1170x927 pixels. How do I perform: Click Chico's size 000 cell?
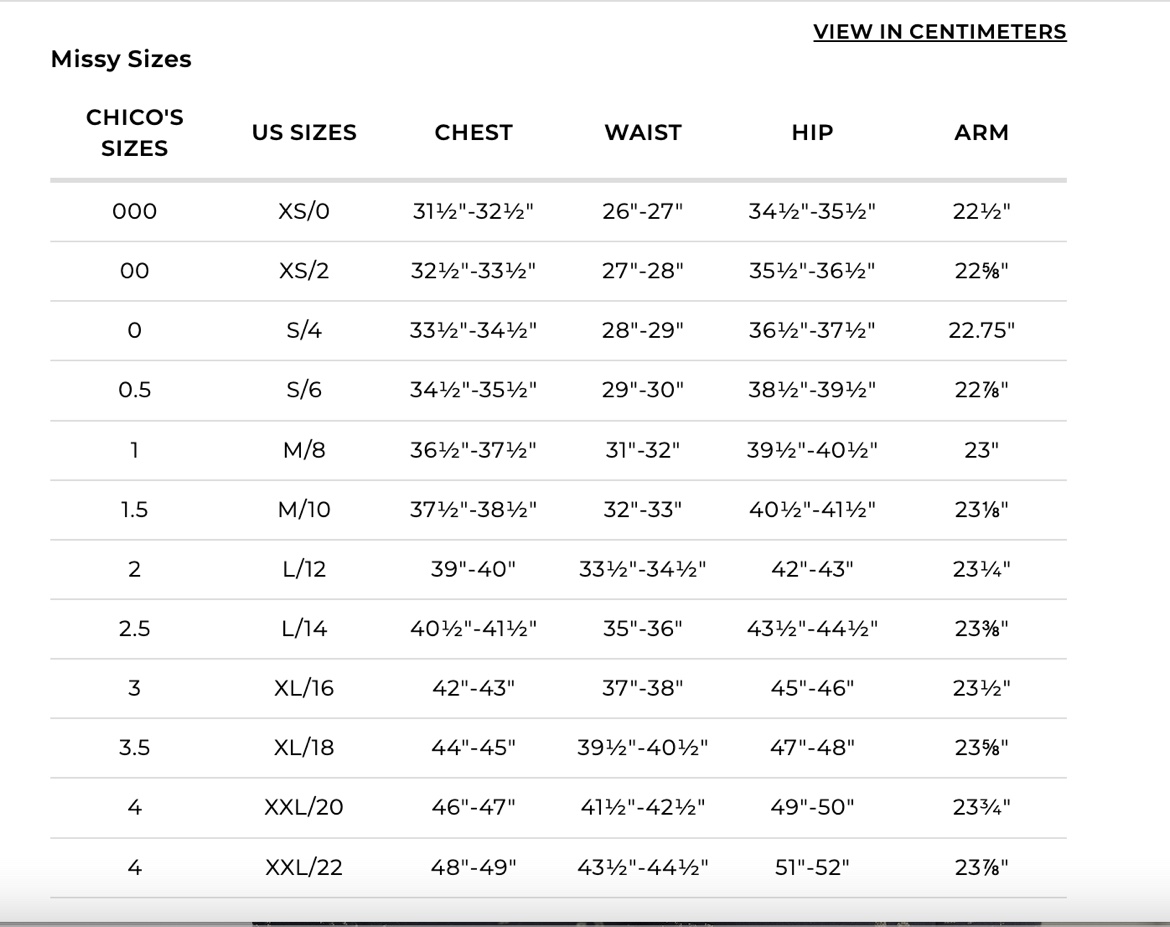point(134,211)
